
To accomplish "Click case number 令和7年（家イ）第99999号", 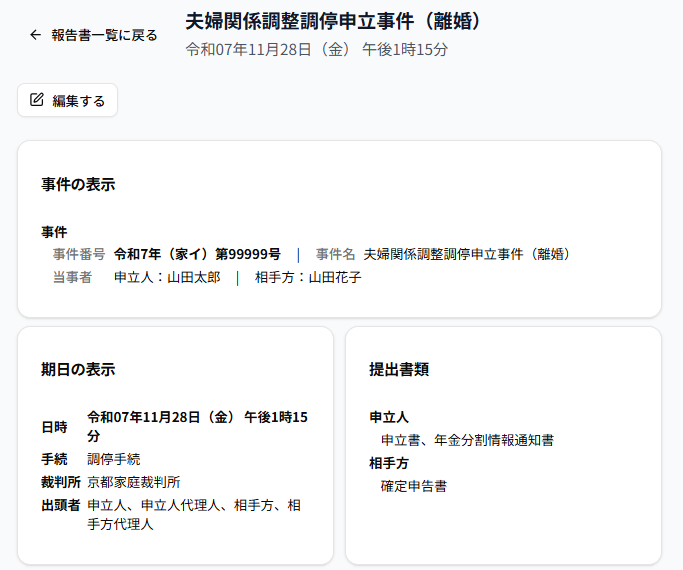I will click(197, 254).
